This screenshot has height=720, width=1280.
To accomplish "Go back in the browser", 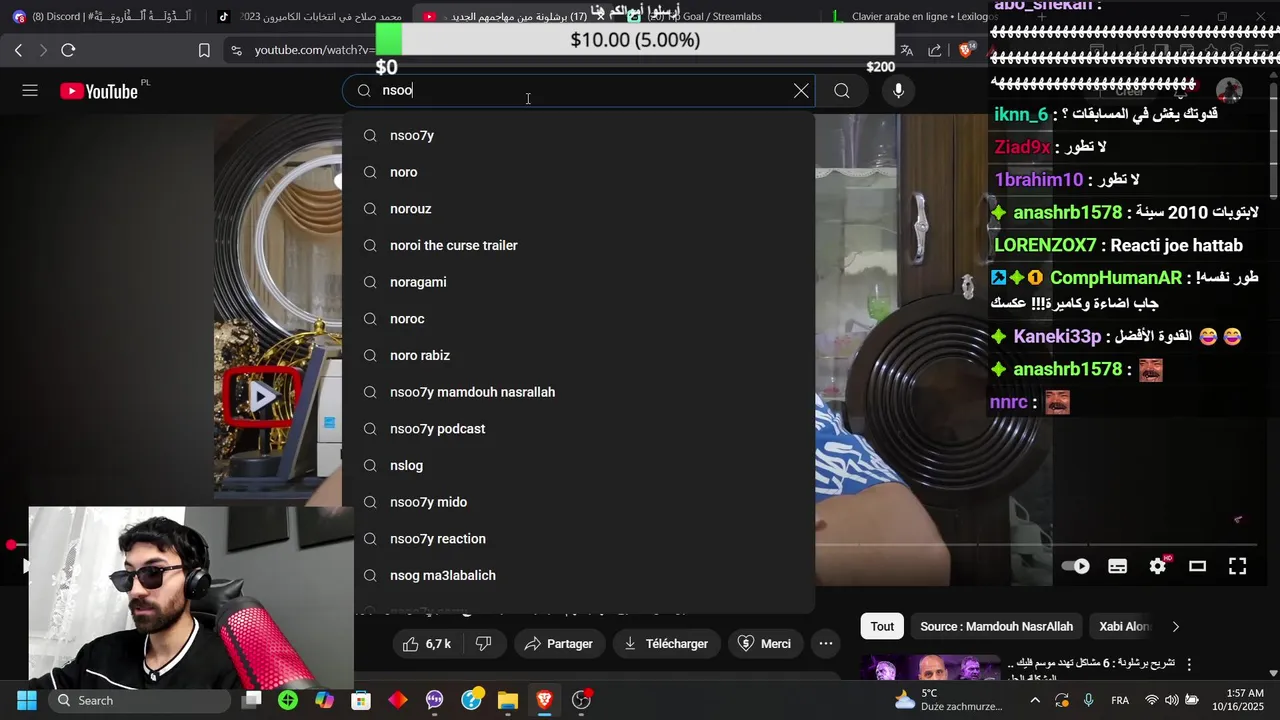I will 18,50.
